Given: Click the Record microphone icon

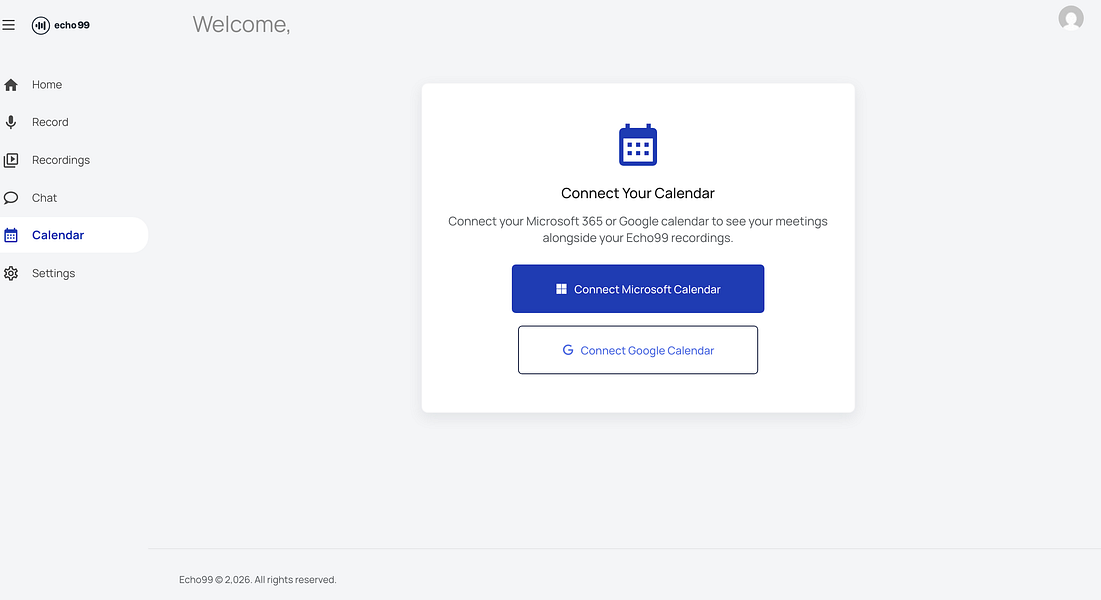Looking at the screenshot, I should tap(11, 122).
